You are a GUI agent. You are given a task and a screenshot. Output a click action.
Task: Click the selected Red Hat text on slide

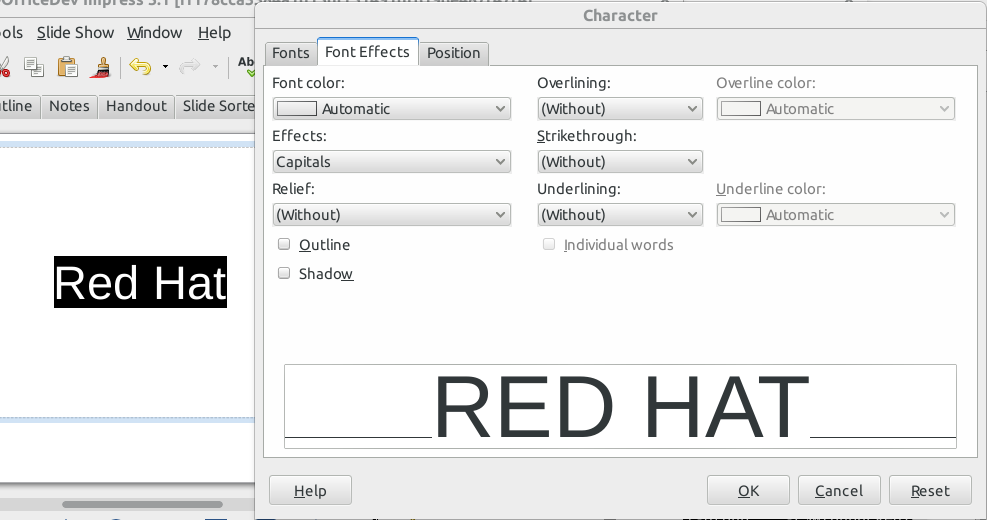pos(140,282)
